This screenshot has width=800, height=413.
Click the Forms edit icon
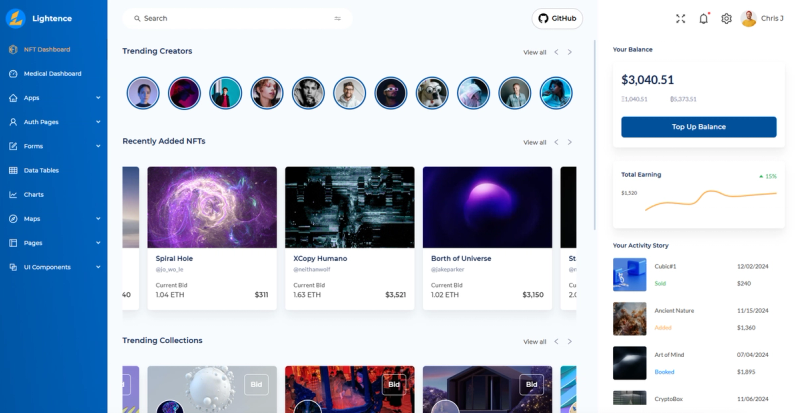click(x=13, y=146)
